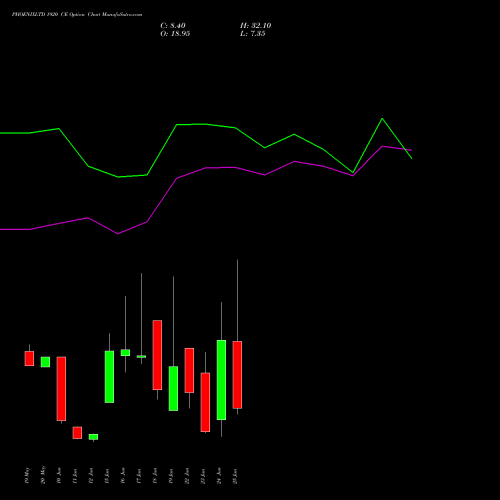This screenshot has height=500, width=500.
Task: Click the lowest dip of the purple indicator line
Action: pos(118,234)
